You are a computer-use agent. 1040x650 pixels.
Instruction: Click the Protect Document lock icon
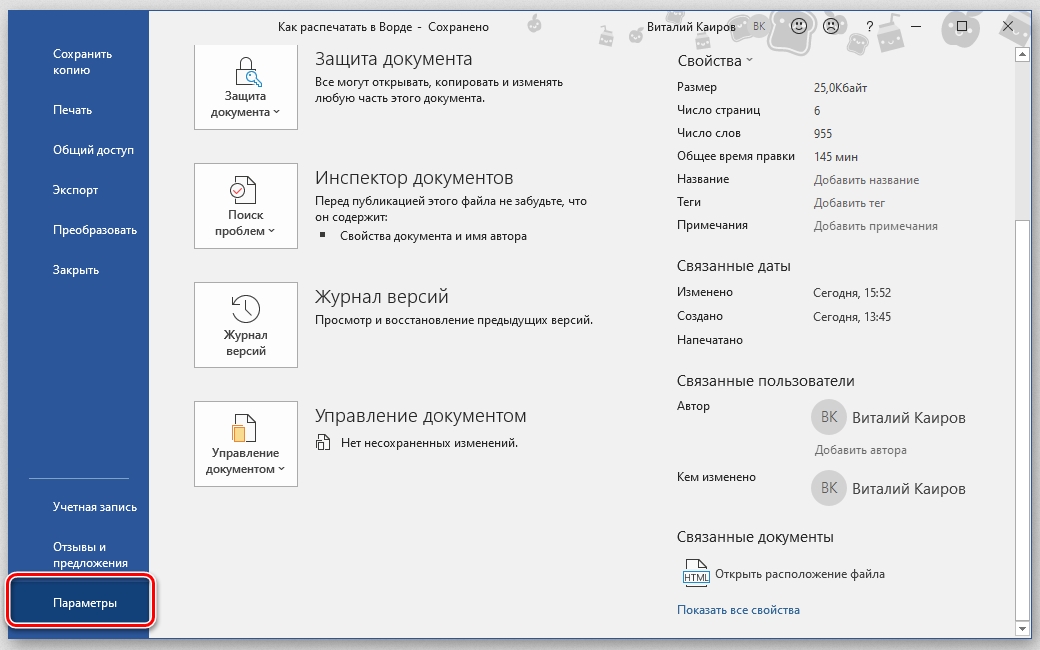[x=246, y=72]
